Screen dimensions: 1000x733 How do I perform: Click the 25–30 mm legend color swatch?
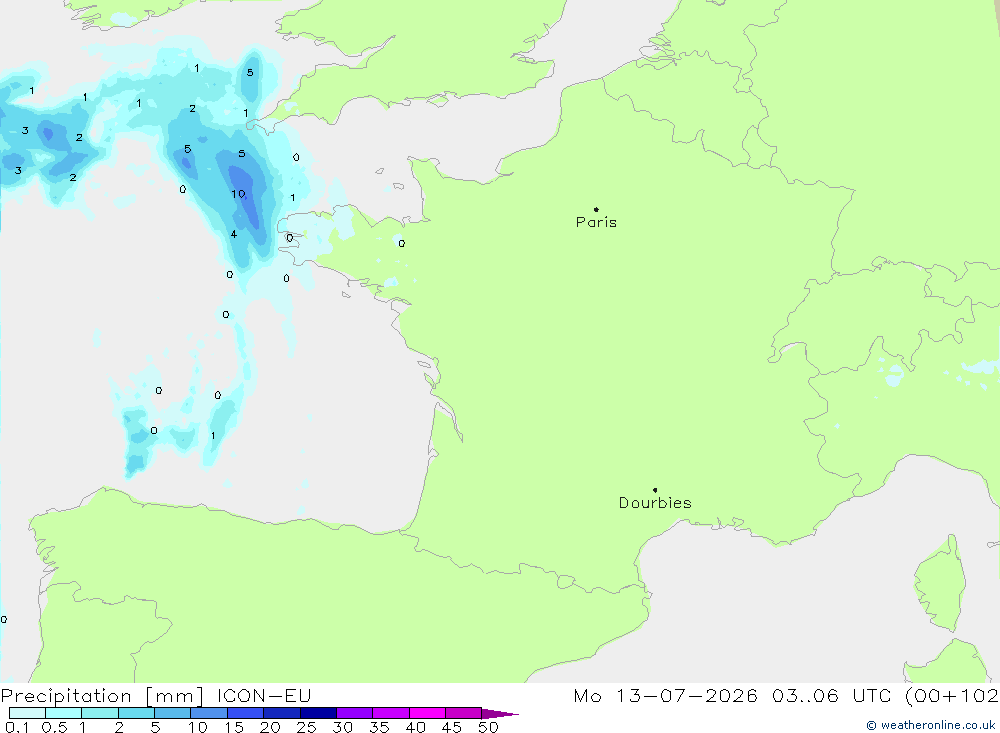318,713
